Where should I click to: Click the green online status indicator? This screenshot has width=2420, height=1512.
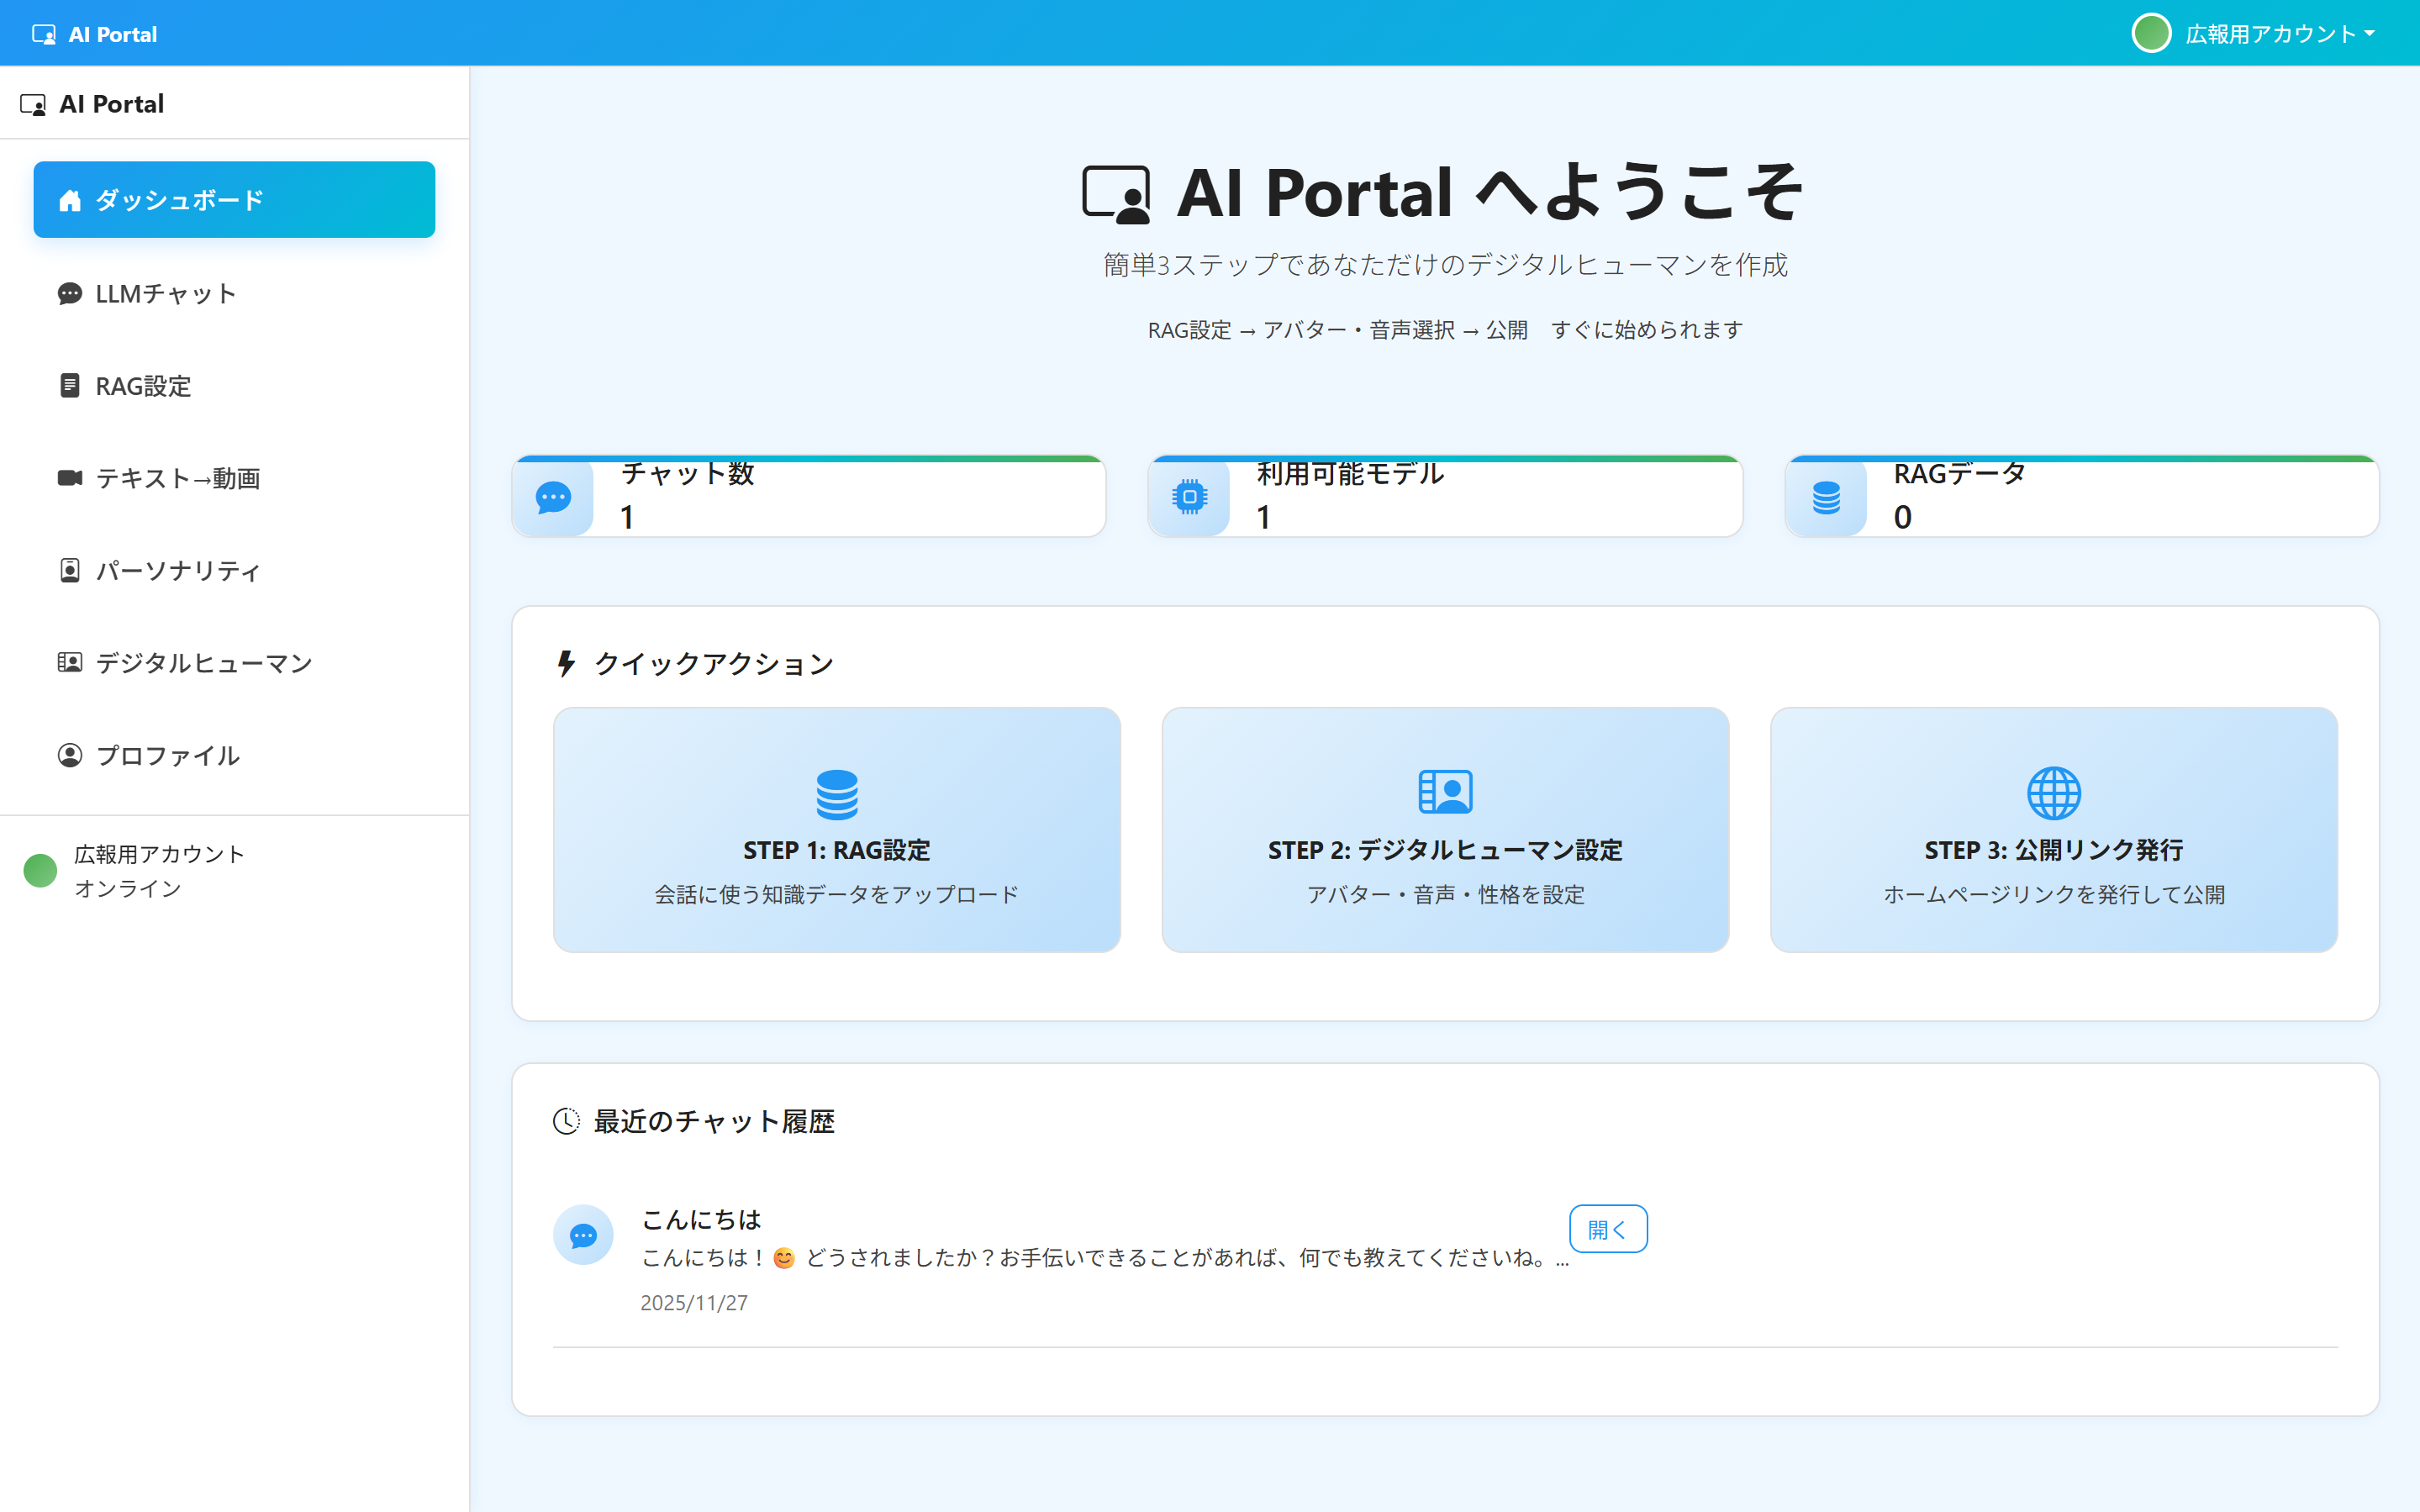(40, 870)
